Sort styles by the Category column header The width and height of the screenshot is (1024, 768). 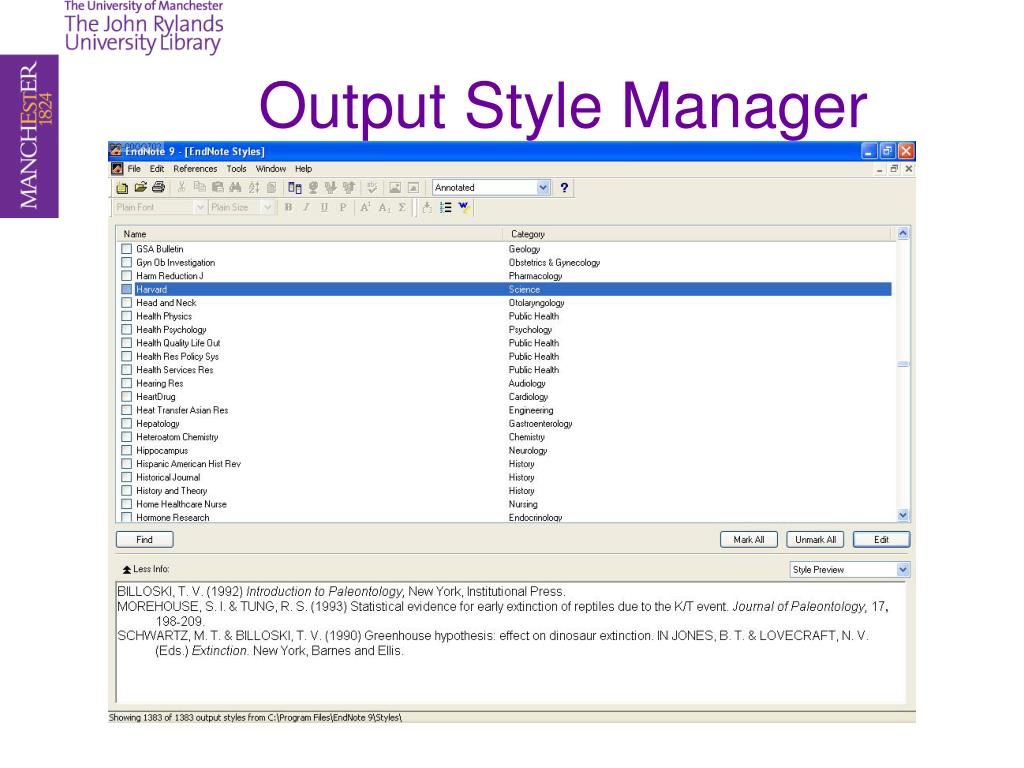point(697,234)
